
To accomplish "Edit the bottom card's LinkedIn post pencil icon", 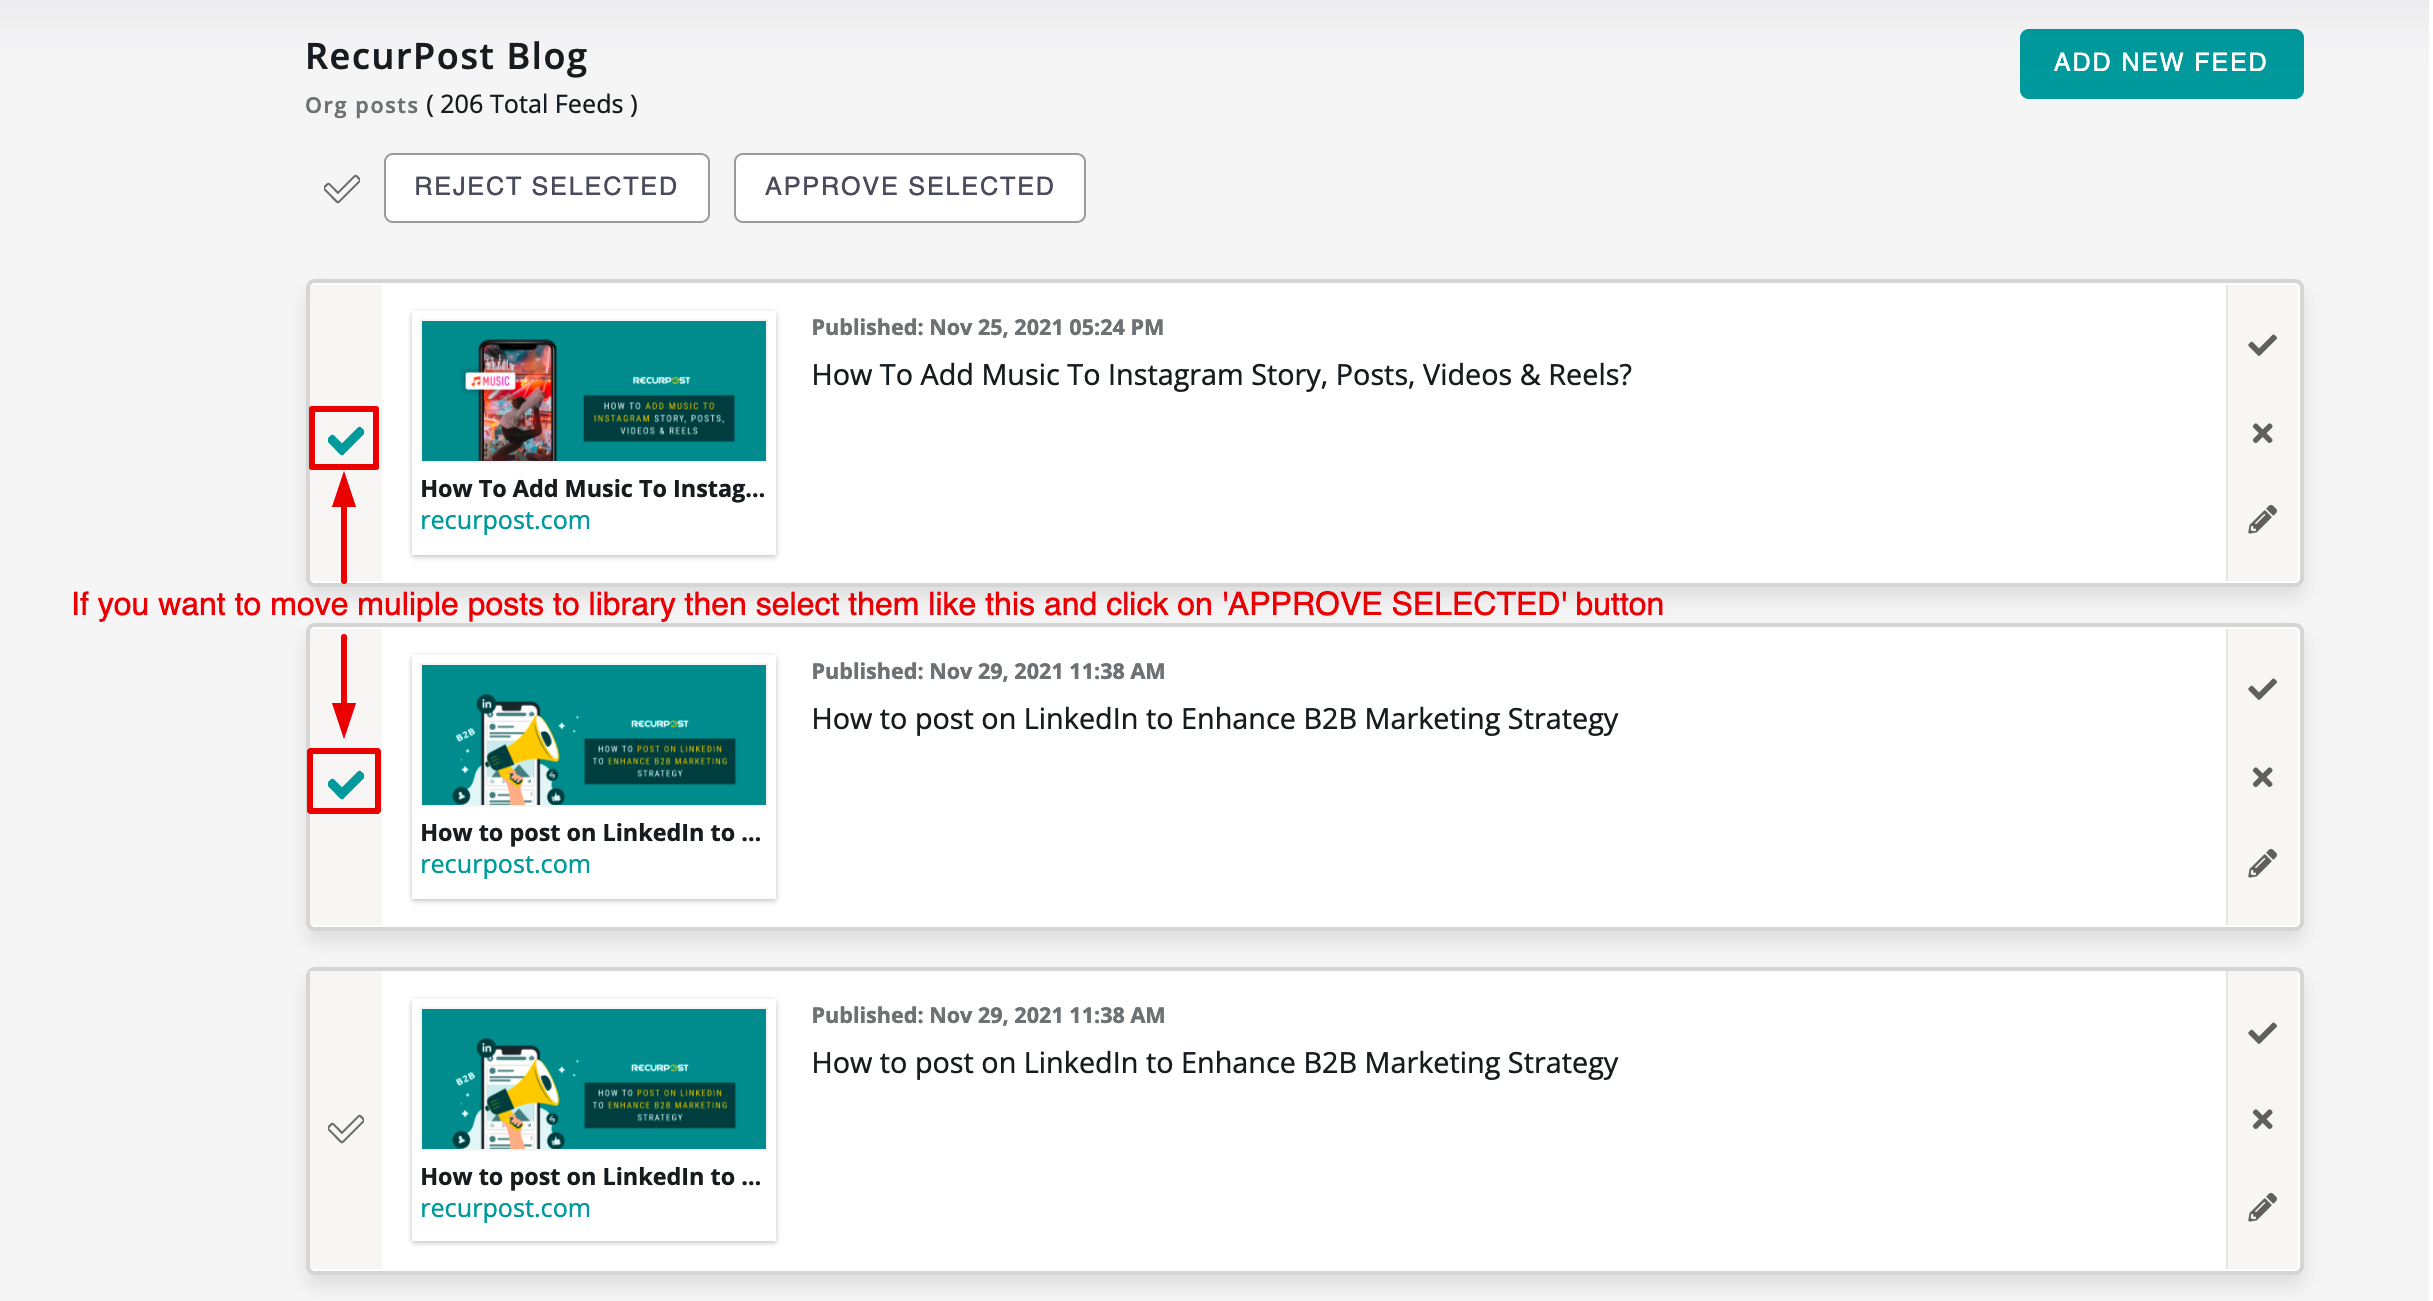I will [x=2262, y=1207].
